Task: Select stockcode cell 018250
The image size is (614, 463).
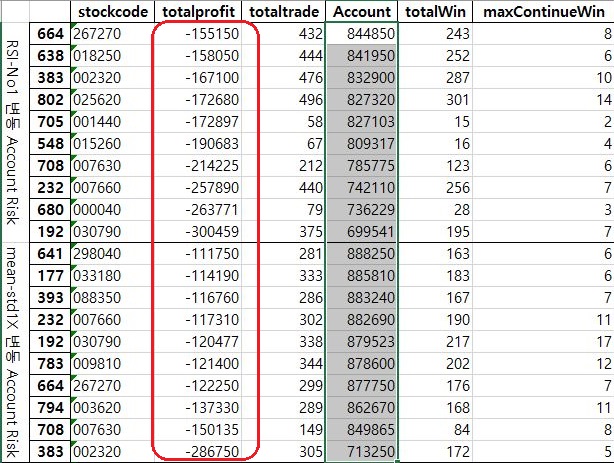Action: [113, 56]
